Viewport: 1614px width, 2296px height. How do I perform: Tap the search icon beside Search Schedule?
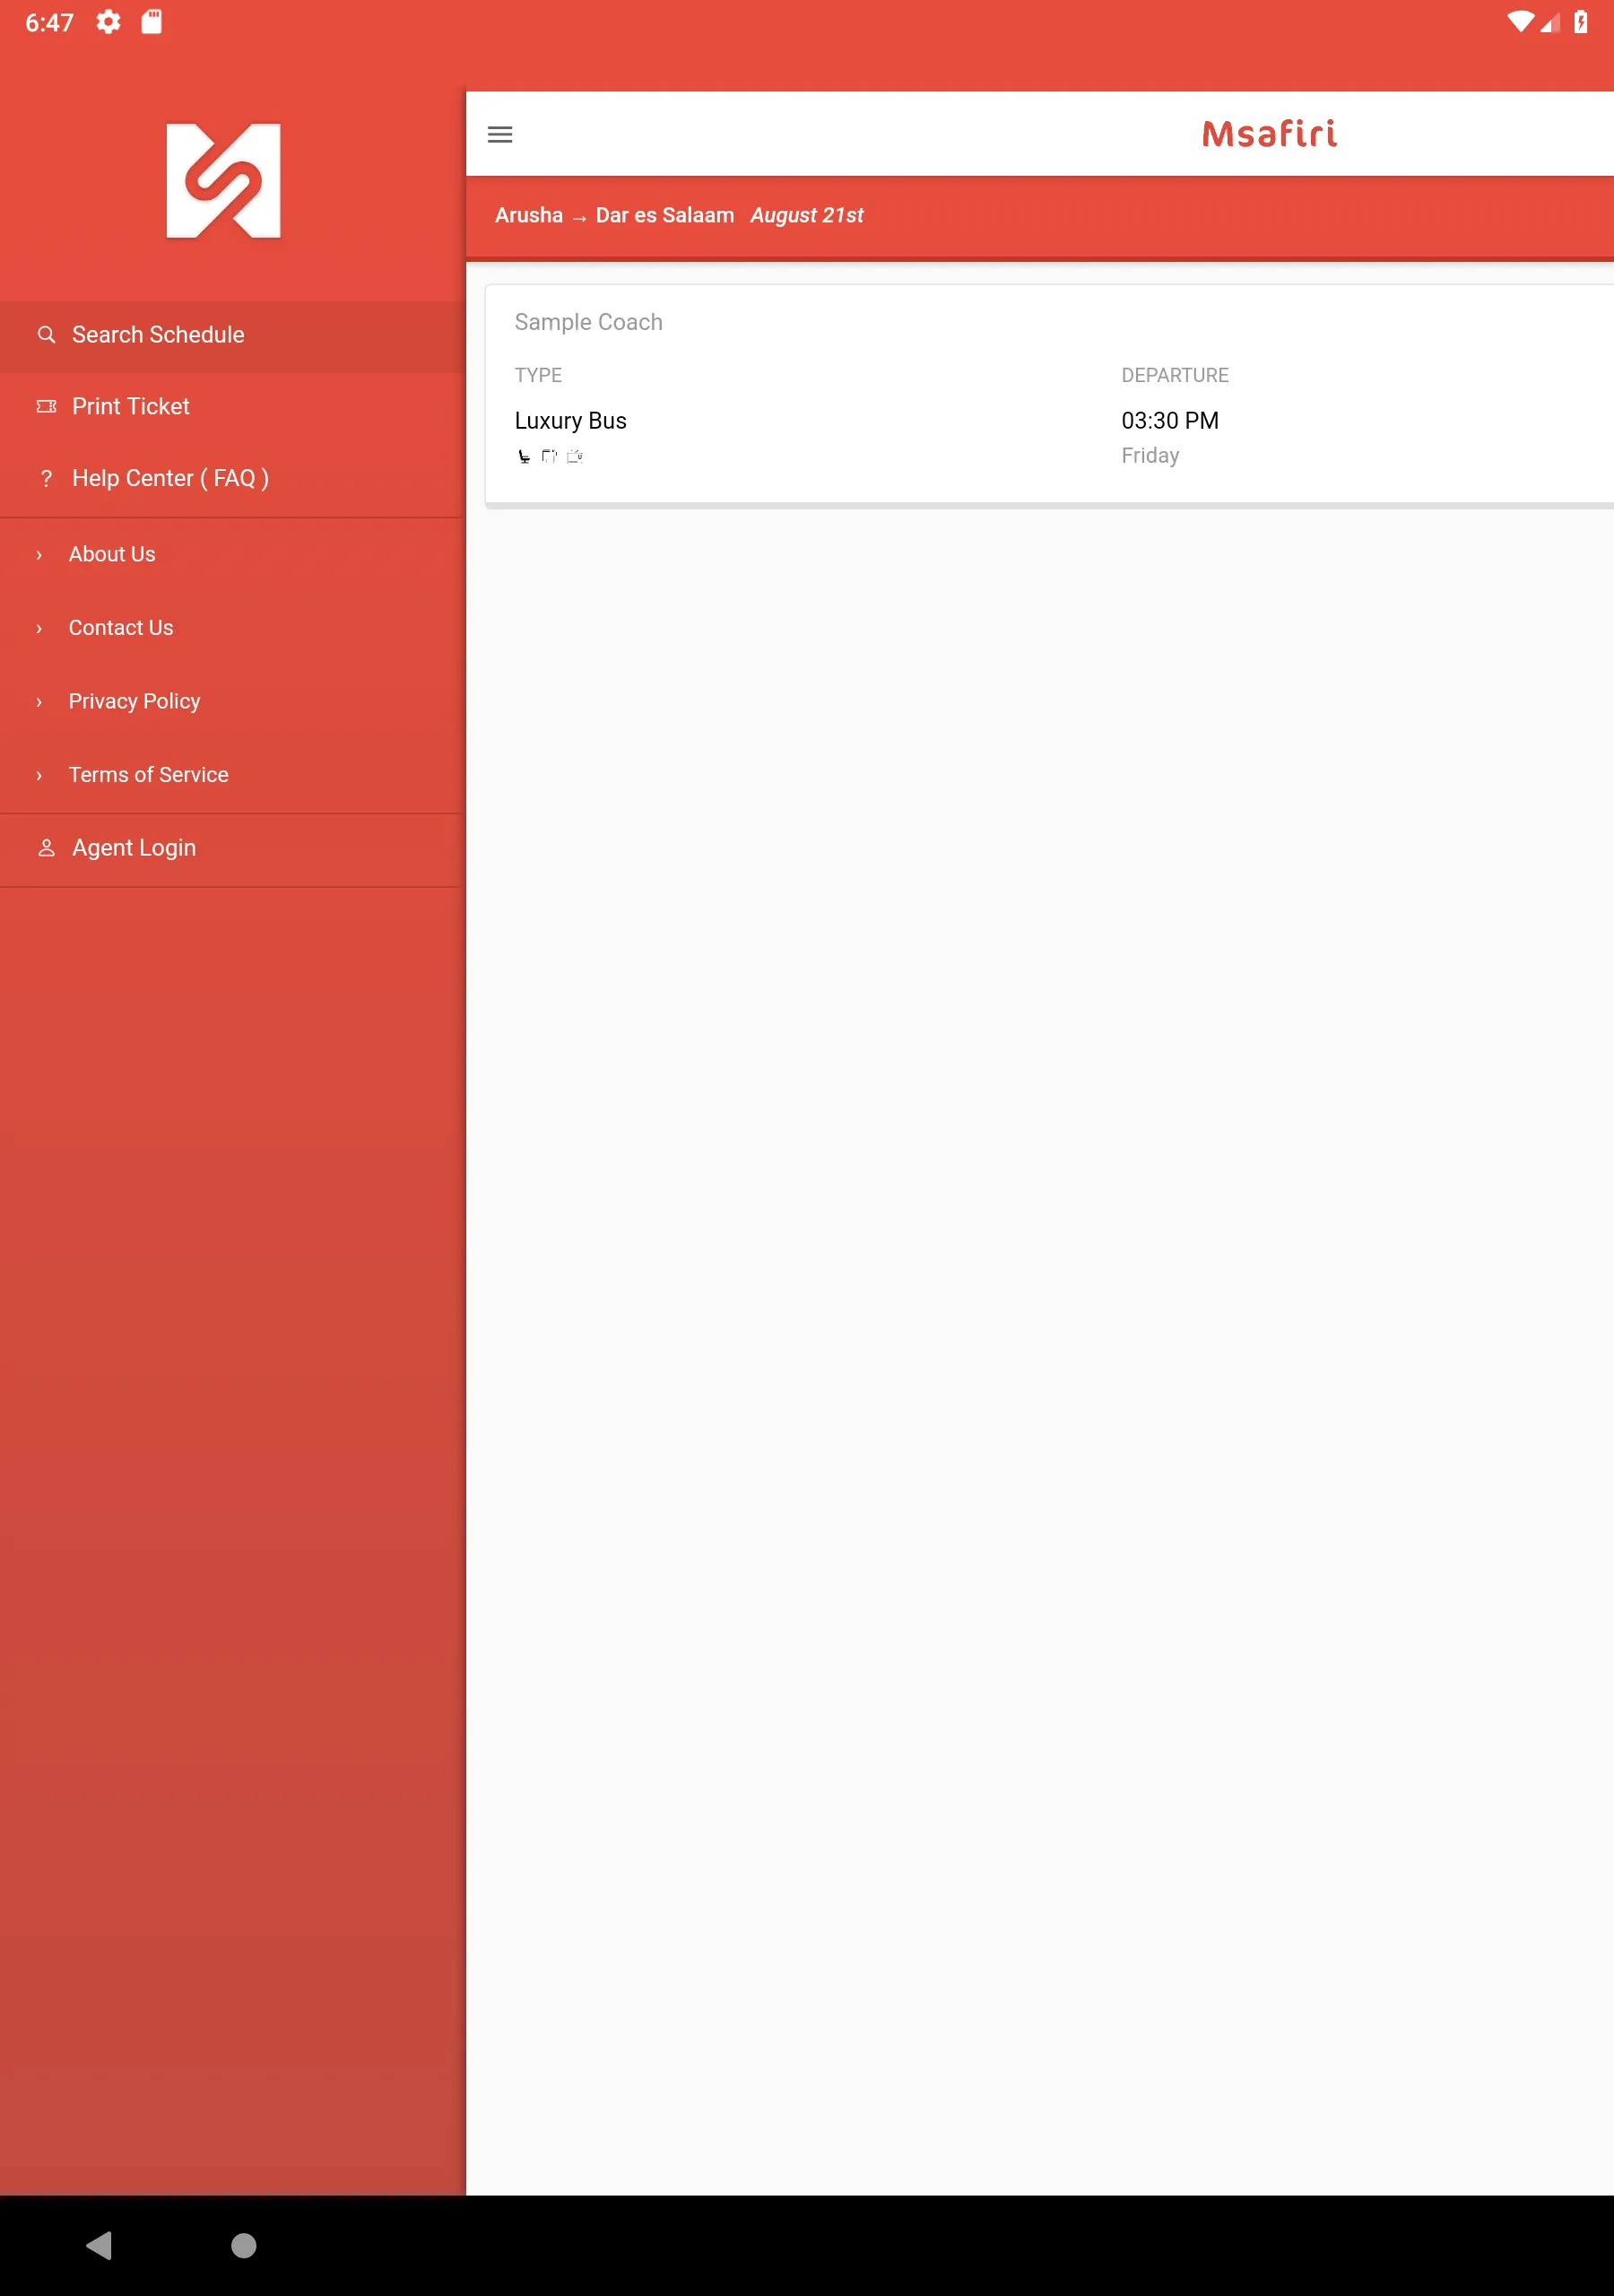coord(46,335)
